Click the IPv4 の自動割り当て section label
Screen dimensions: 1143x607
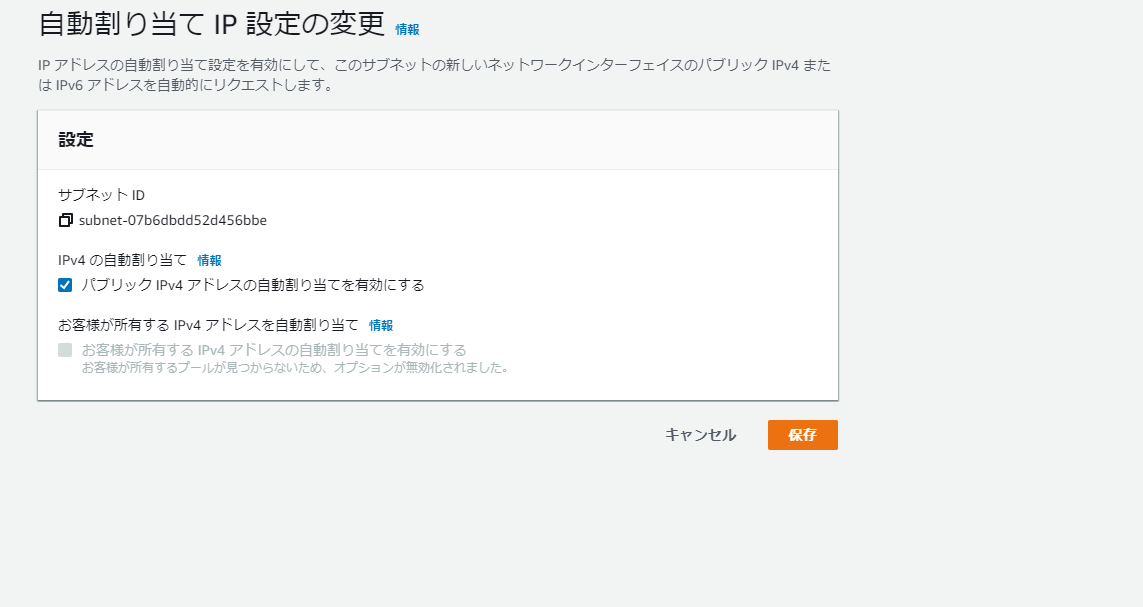click(x=122, y=260)
